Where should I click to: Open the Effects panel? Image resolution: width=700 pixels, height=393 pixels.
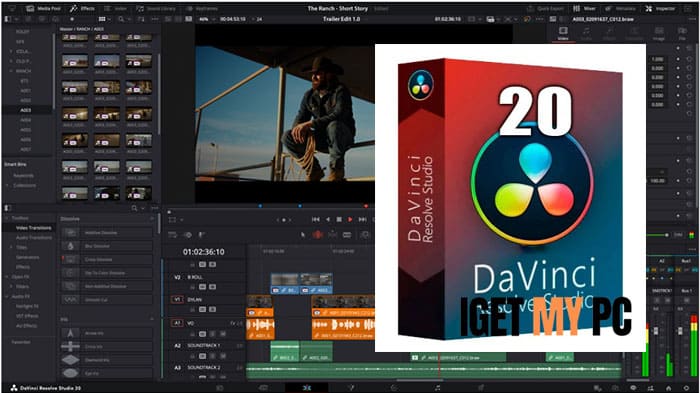[82, 8]
